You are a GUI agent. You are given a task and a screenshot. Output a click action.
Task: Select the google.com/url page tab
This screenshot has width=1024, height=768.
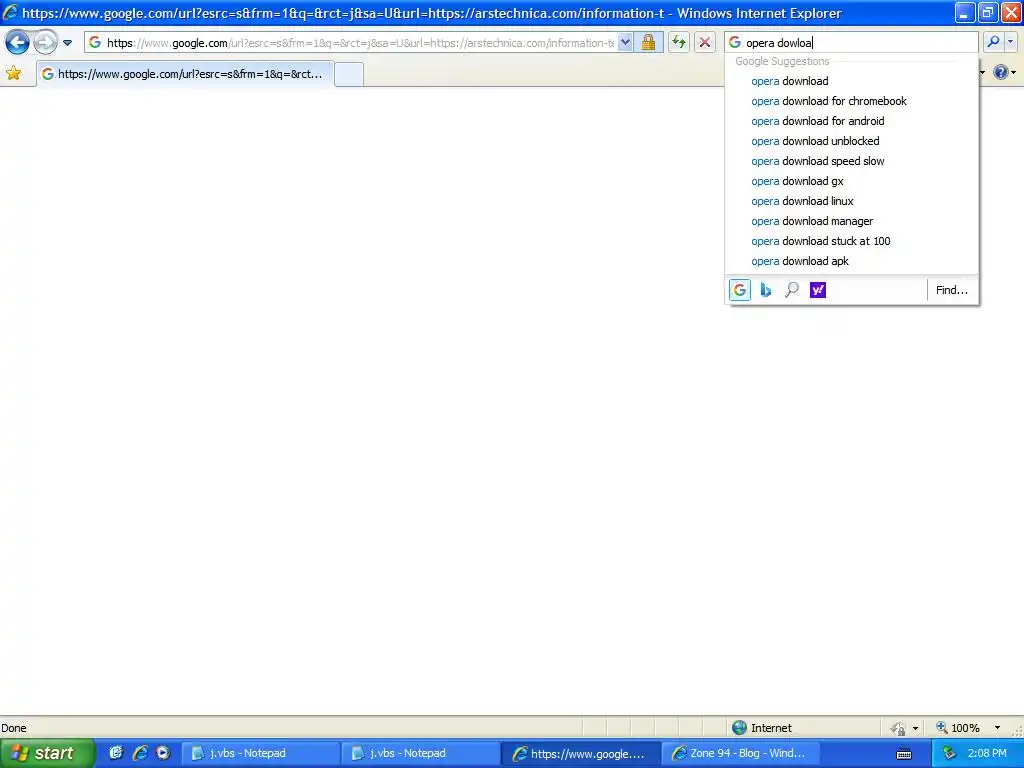[185, 74]
